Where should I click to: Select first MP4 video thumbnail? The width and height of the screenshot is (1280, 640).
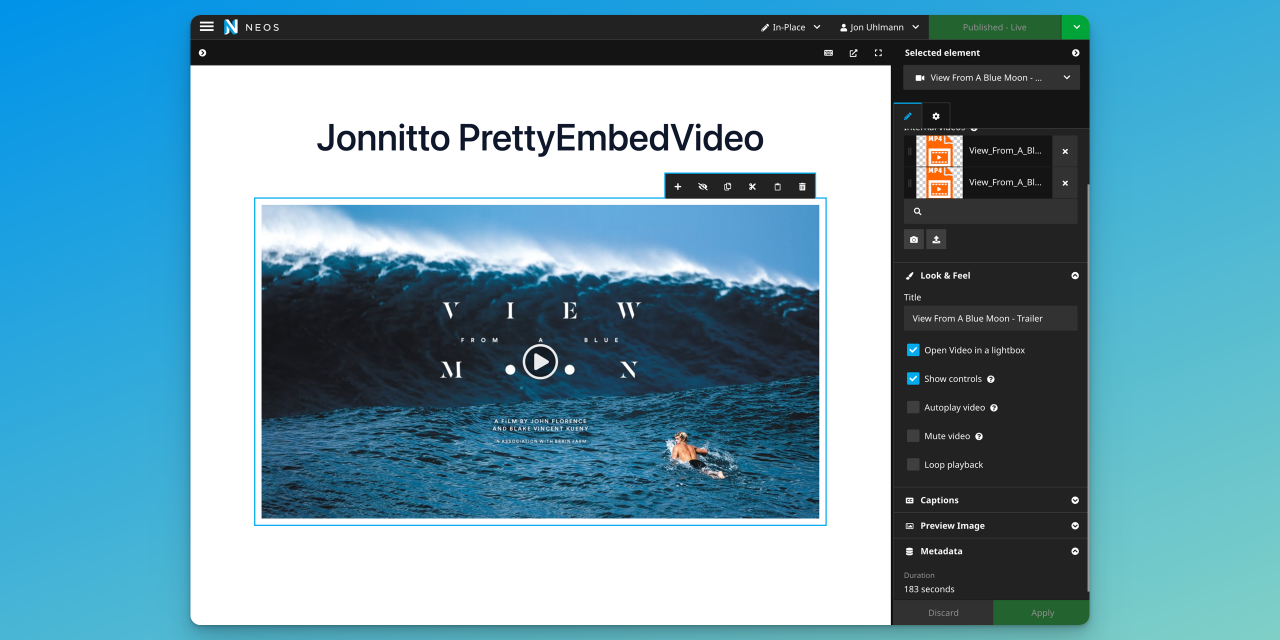click(x=939, y=151)
